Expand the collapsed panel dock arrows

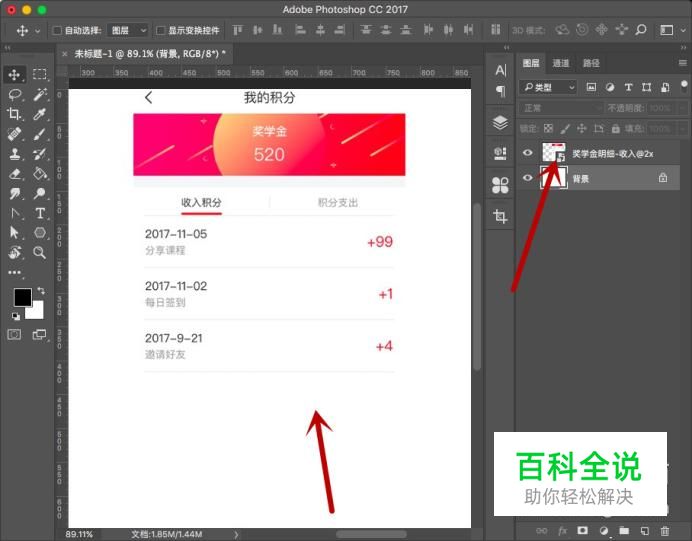pos(507,47)
